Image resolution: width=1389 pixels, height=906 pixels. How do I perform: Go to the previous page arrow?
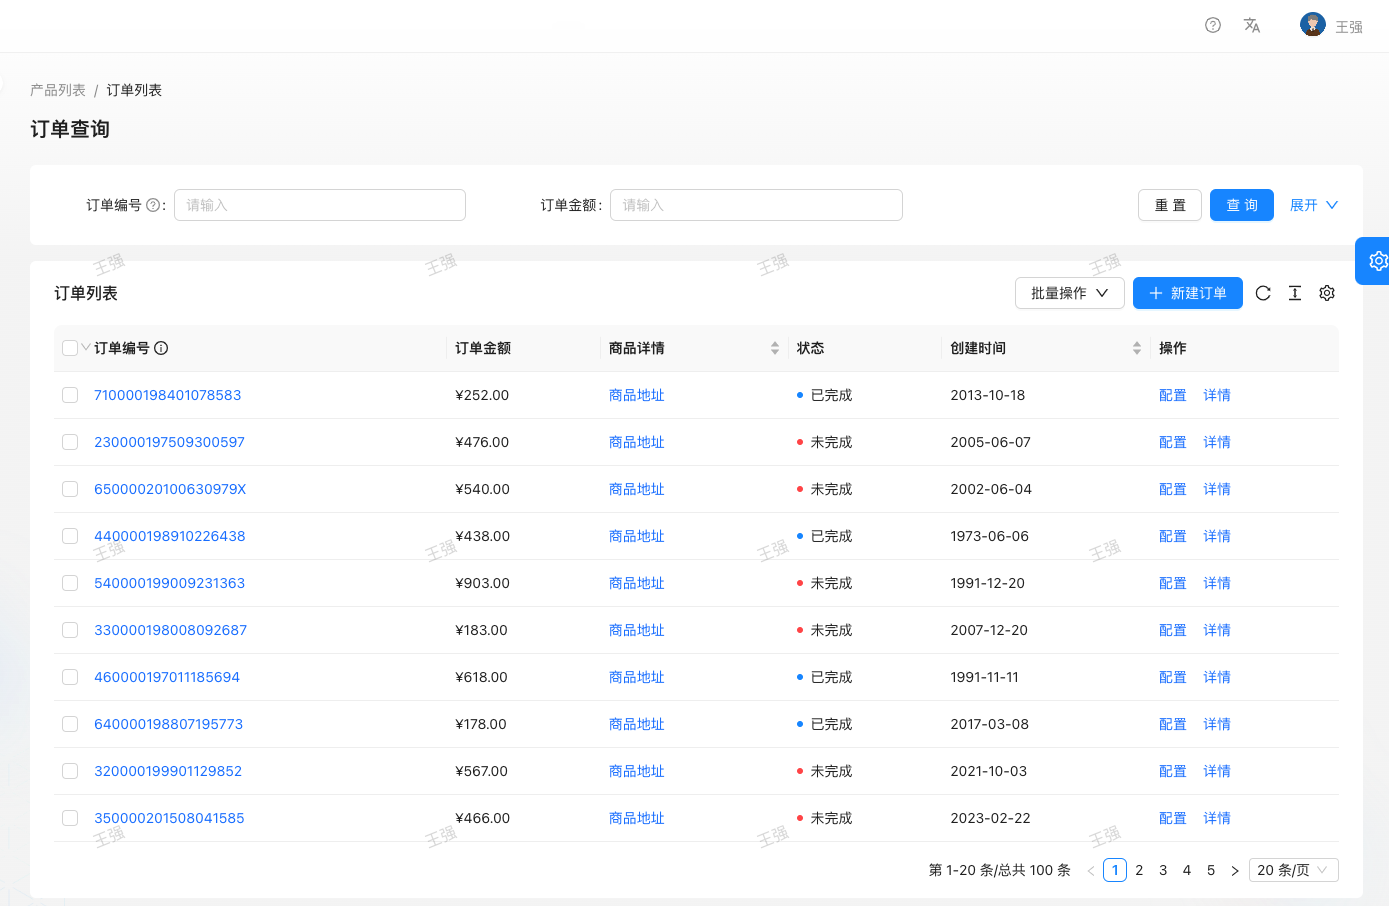tap(1091, 870)
